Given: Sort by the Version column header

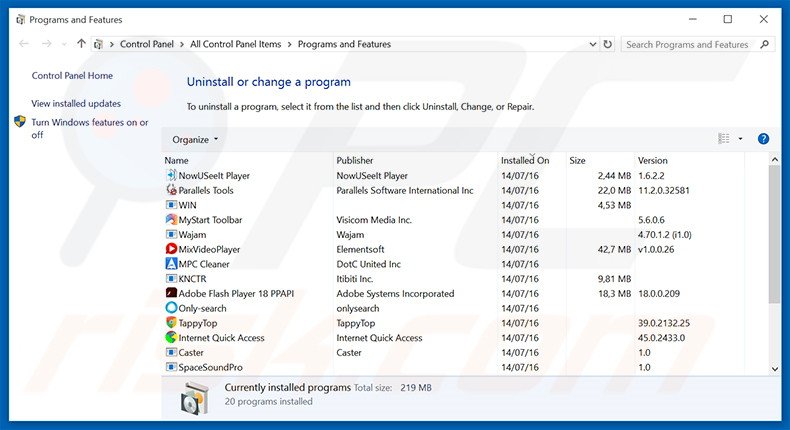Looking at the screenshot, I should point(652,160).
